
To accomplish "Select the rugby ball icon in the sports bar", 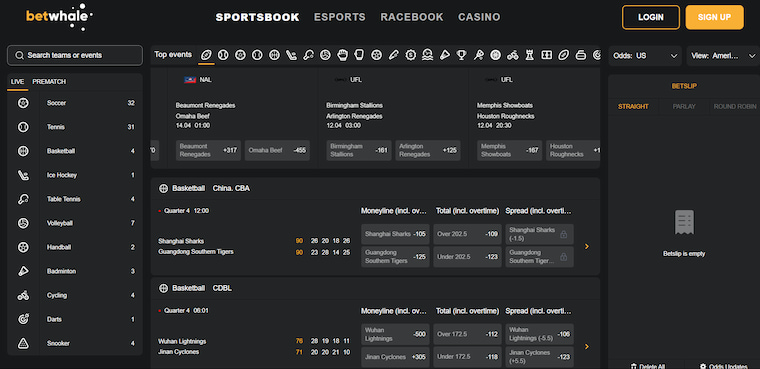I will tap(563, 55).
